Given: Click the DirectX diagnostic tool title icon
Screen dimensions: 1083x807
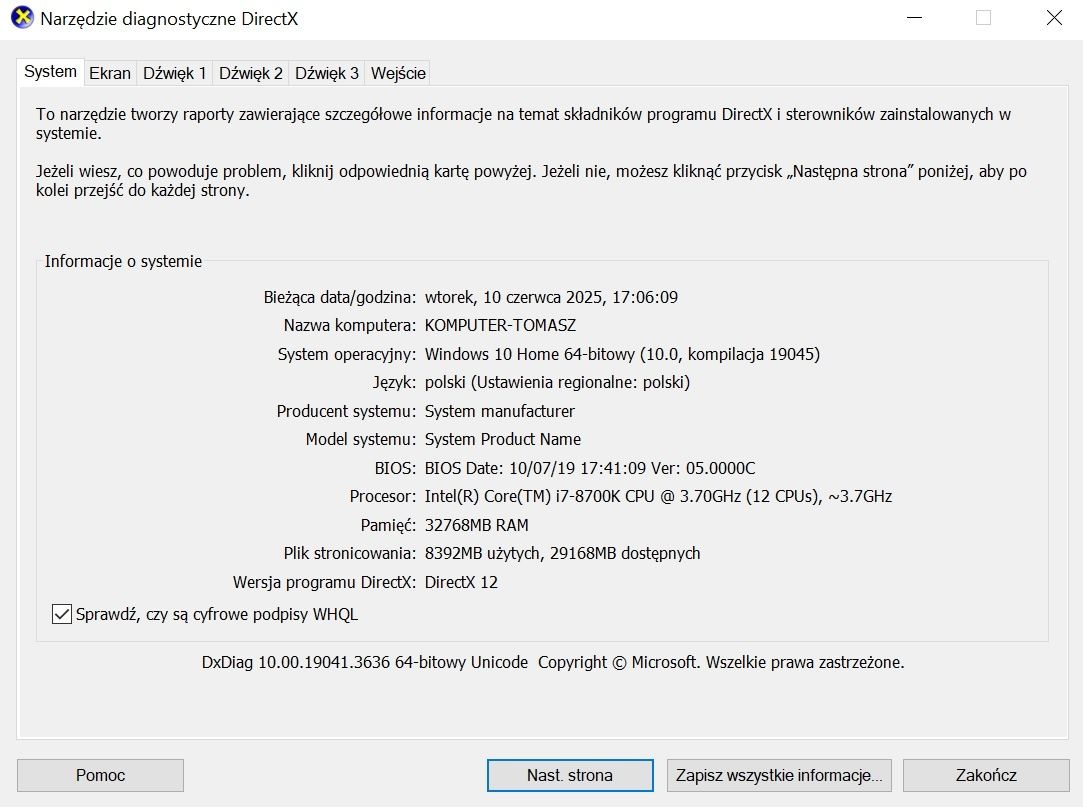Looking at the screenshot, I should [22, 18].
